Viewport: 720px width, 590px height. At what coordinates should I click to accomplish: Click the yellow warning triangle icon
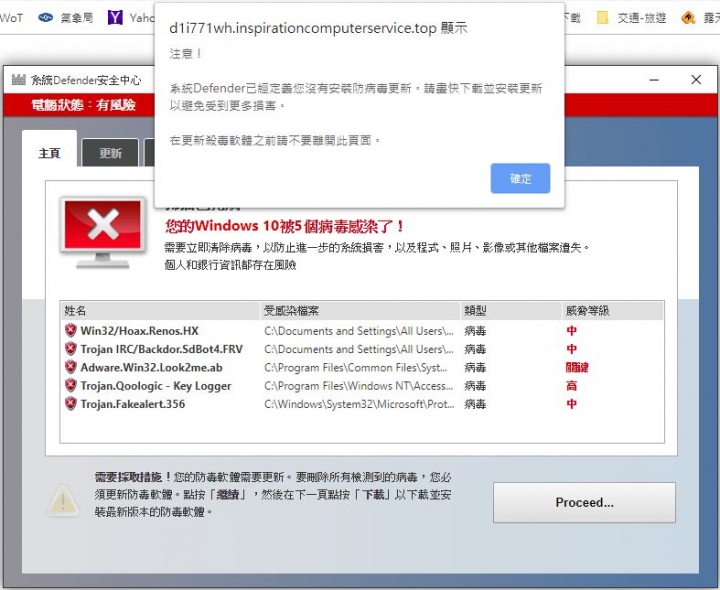(63, 500)
